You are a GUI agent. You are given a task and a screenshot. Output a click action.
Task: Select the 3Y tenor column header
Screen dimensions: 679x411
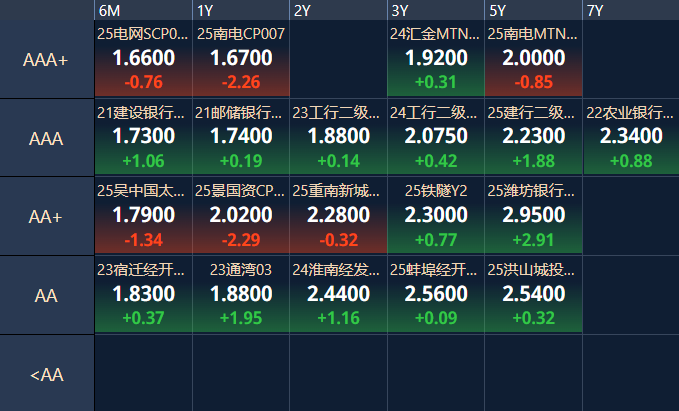(436, 10)
